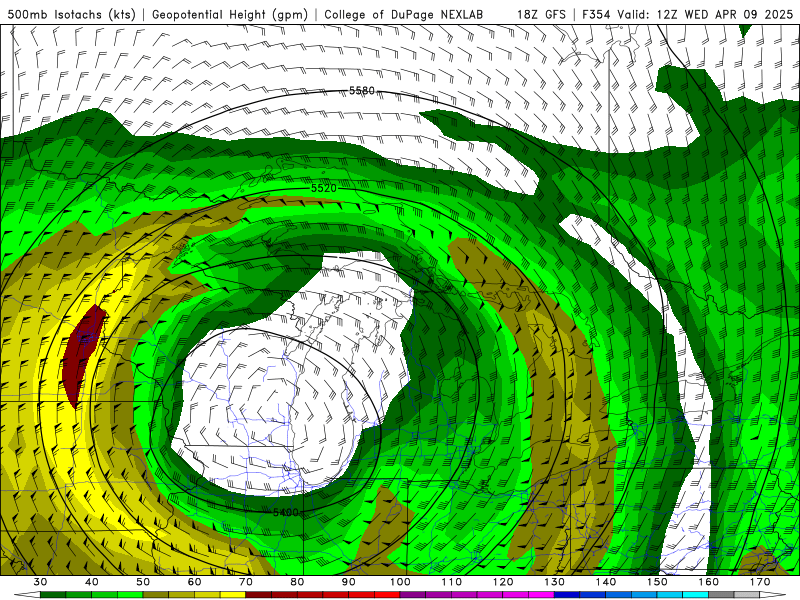
Task: Click the 100 label on the color scale
Action: (x=400, y=582)
